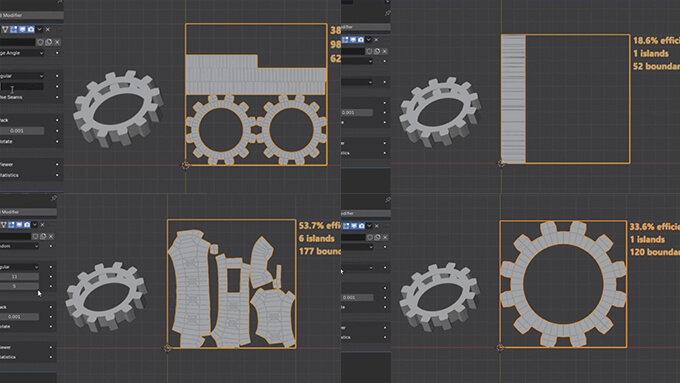Toggle render visibility camera icon in top-left panel
Screen dimensions: 680x383
tap(31, 29)
